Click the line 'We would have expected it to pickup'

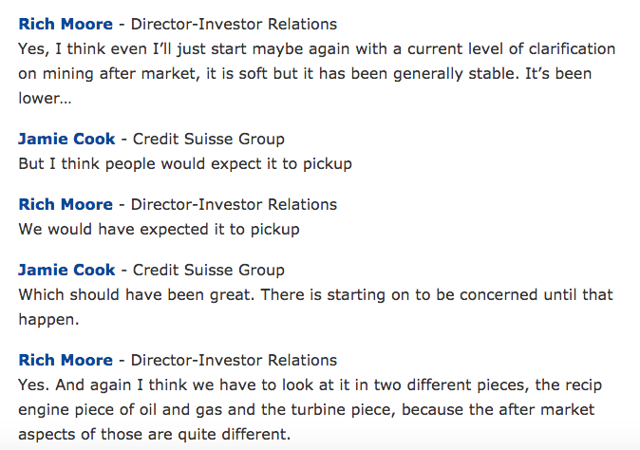point(159,229)
